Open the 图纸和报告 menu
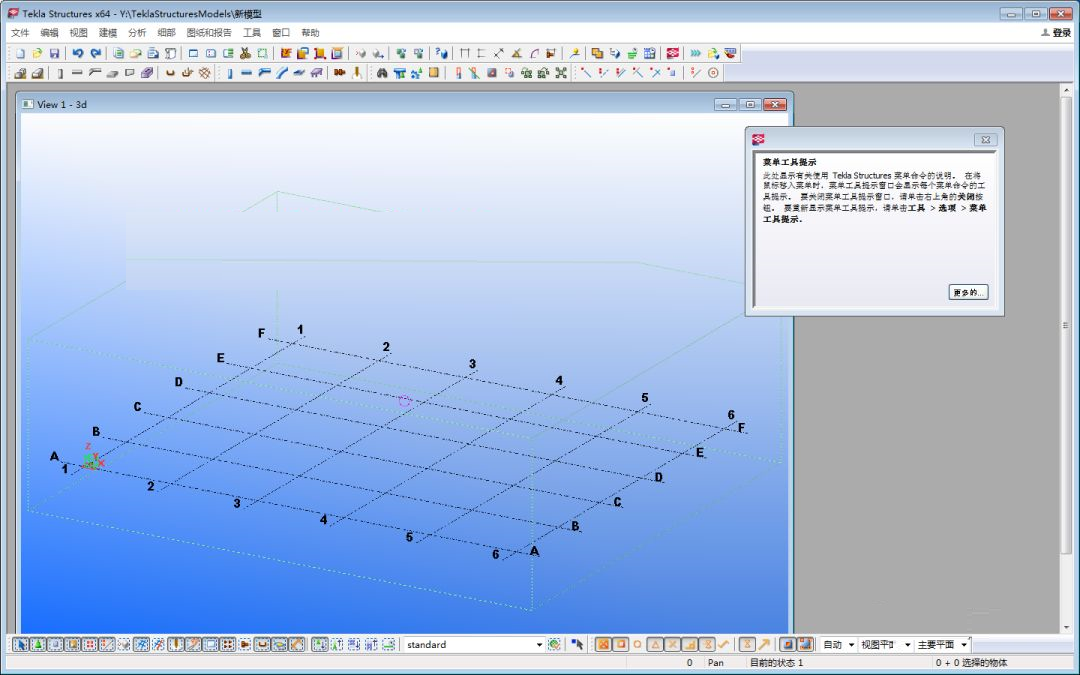 pyautogui.click(x=209, y=32)
